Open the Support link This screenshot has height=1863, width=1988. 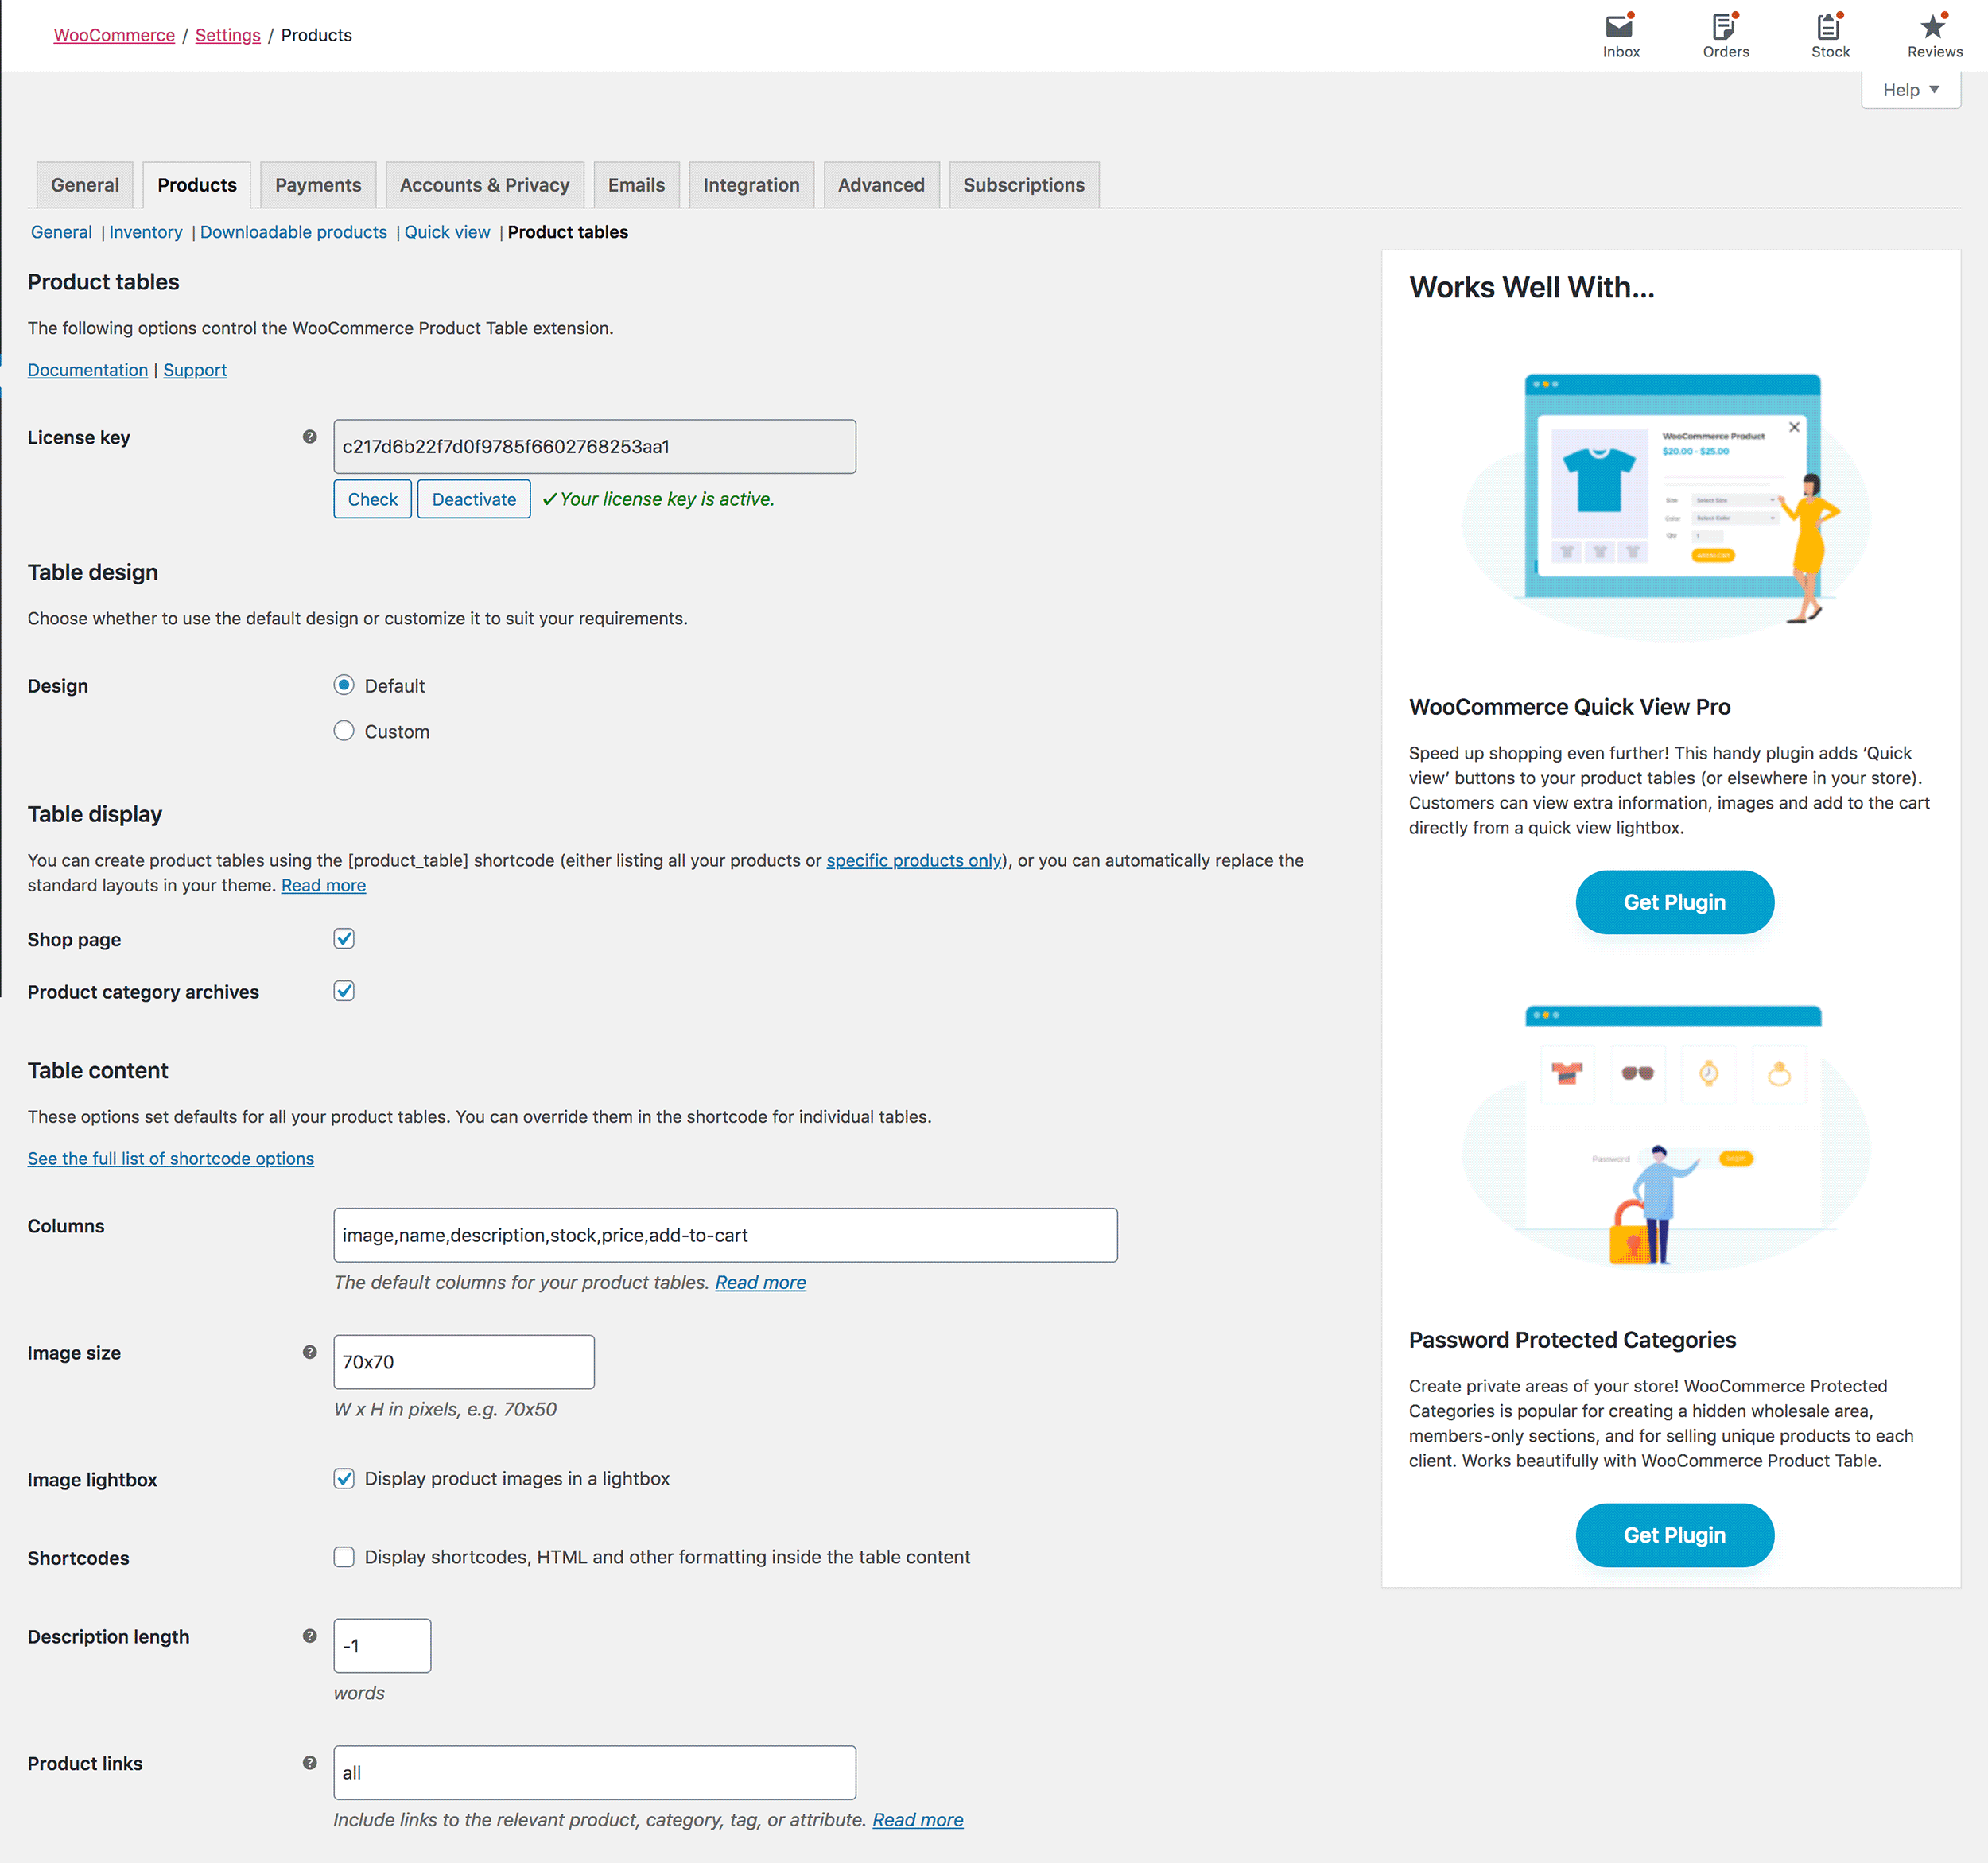pos(195,370)
